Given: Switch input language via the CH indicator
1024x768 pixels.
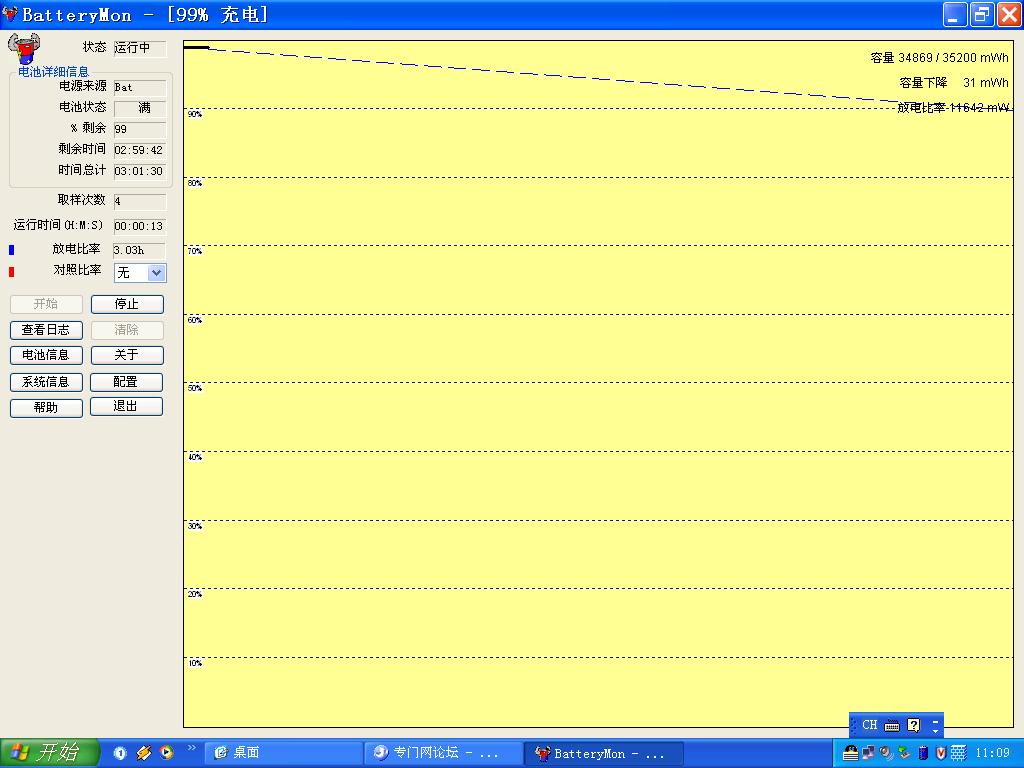Looking at the screenshot, I should [869, 725].
